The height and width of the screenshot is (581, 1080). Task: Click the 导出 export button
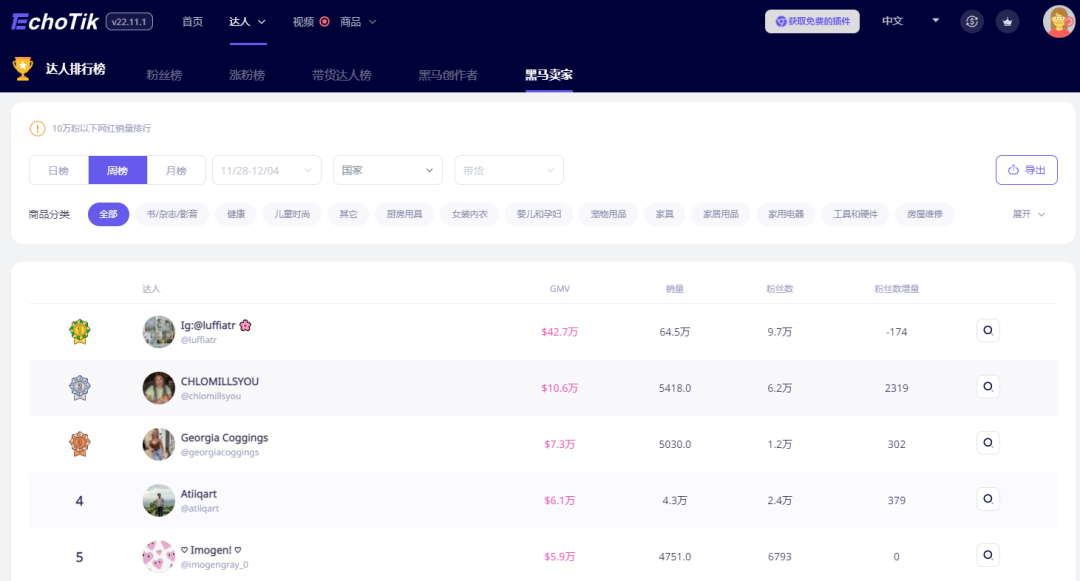point(1026,170)
